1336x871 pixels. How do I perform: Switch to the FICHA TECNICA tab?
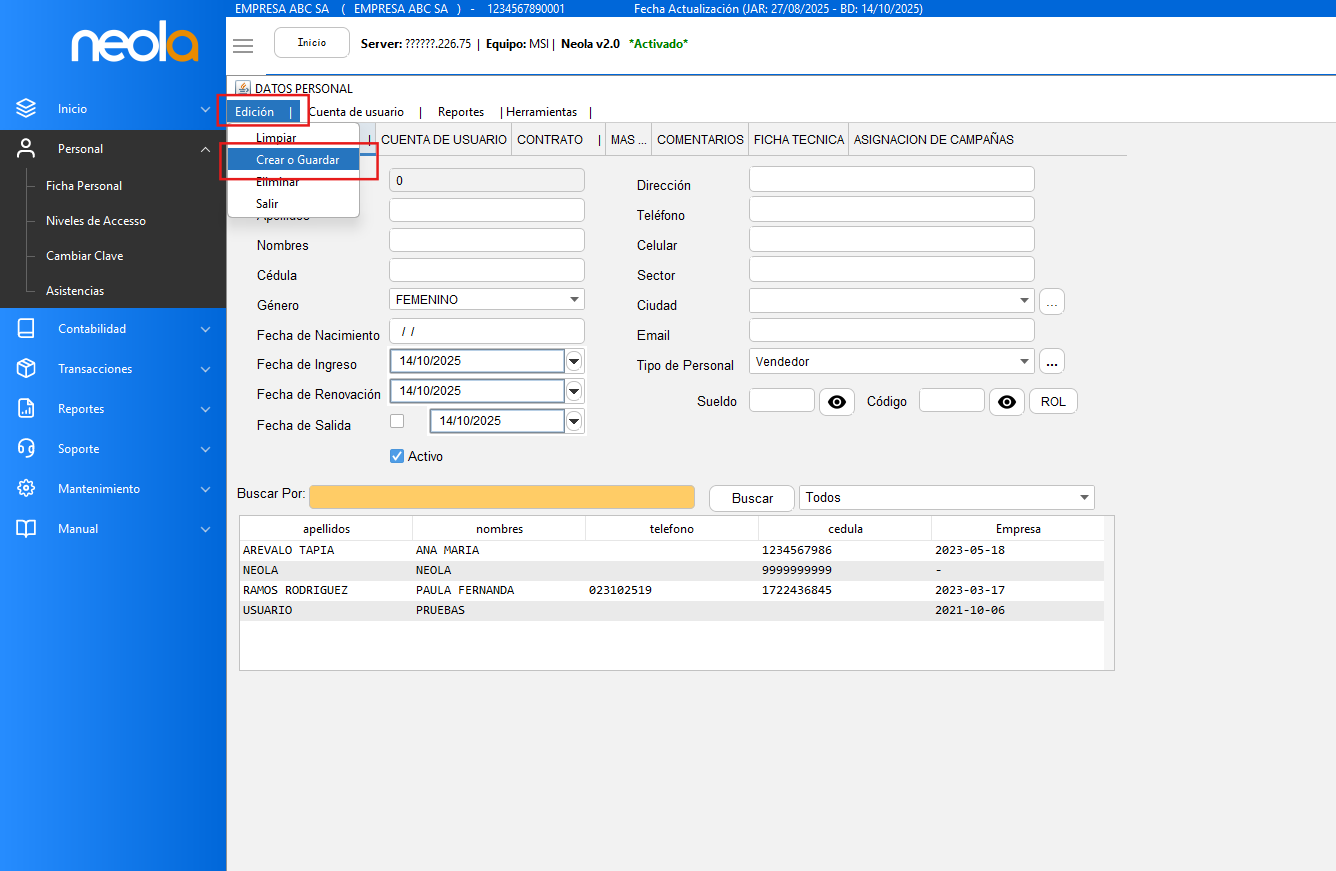[x=799, y=140]
